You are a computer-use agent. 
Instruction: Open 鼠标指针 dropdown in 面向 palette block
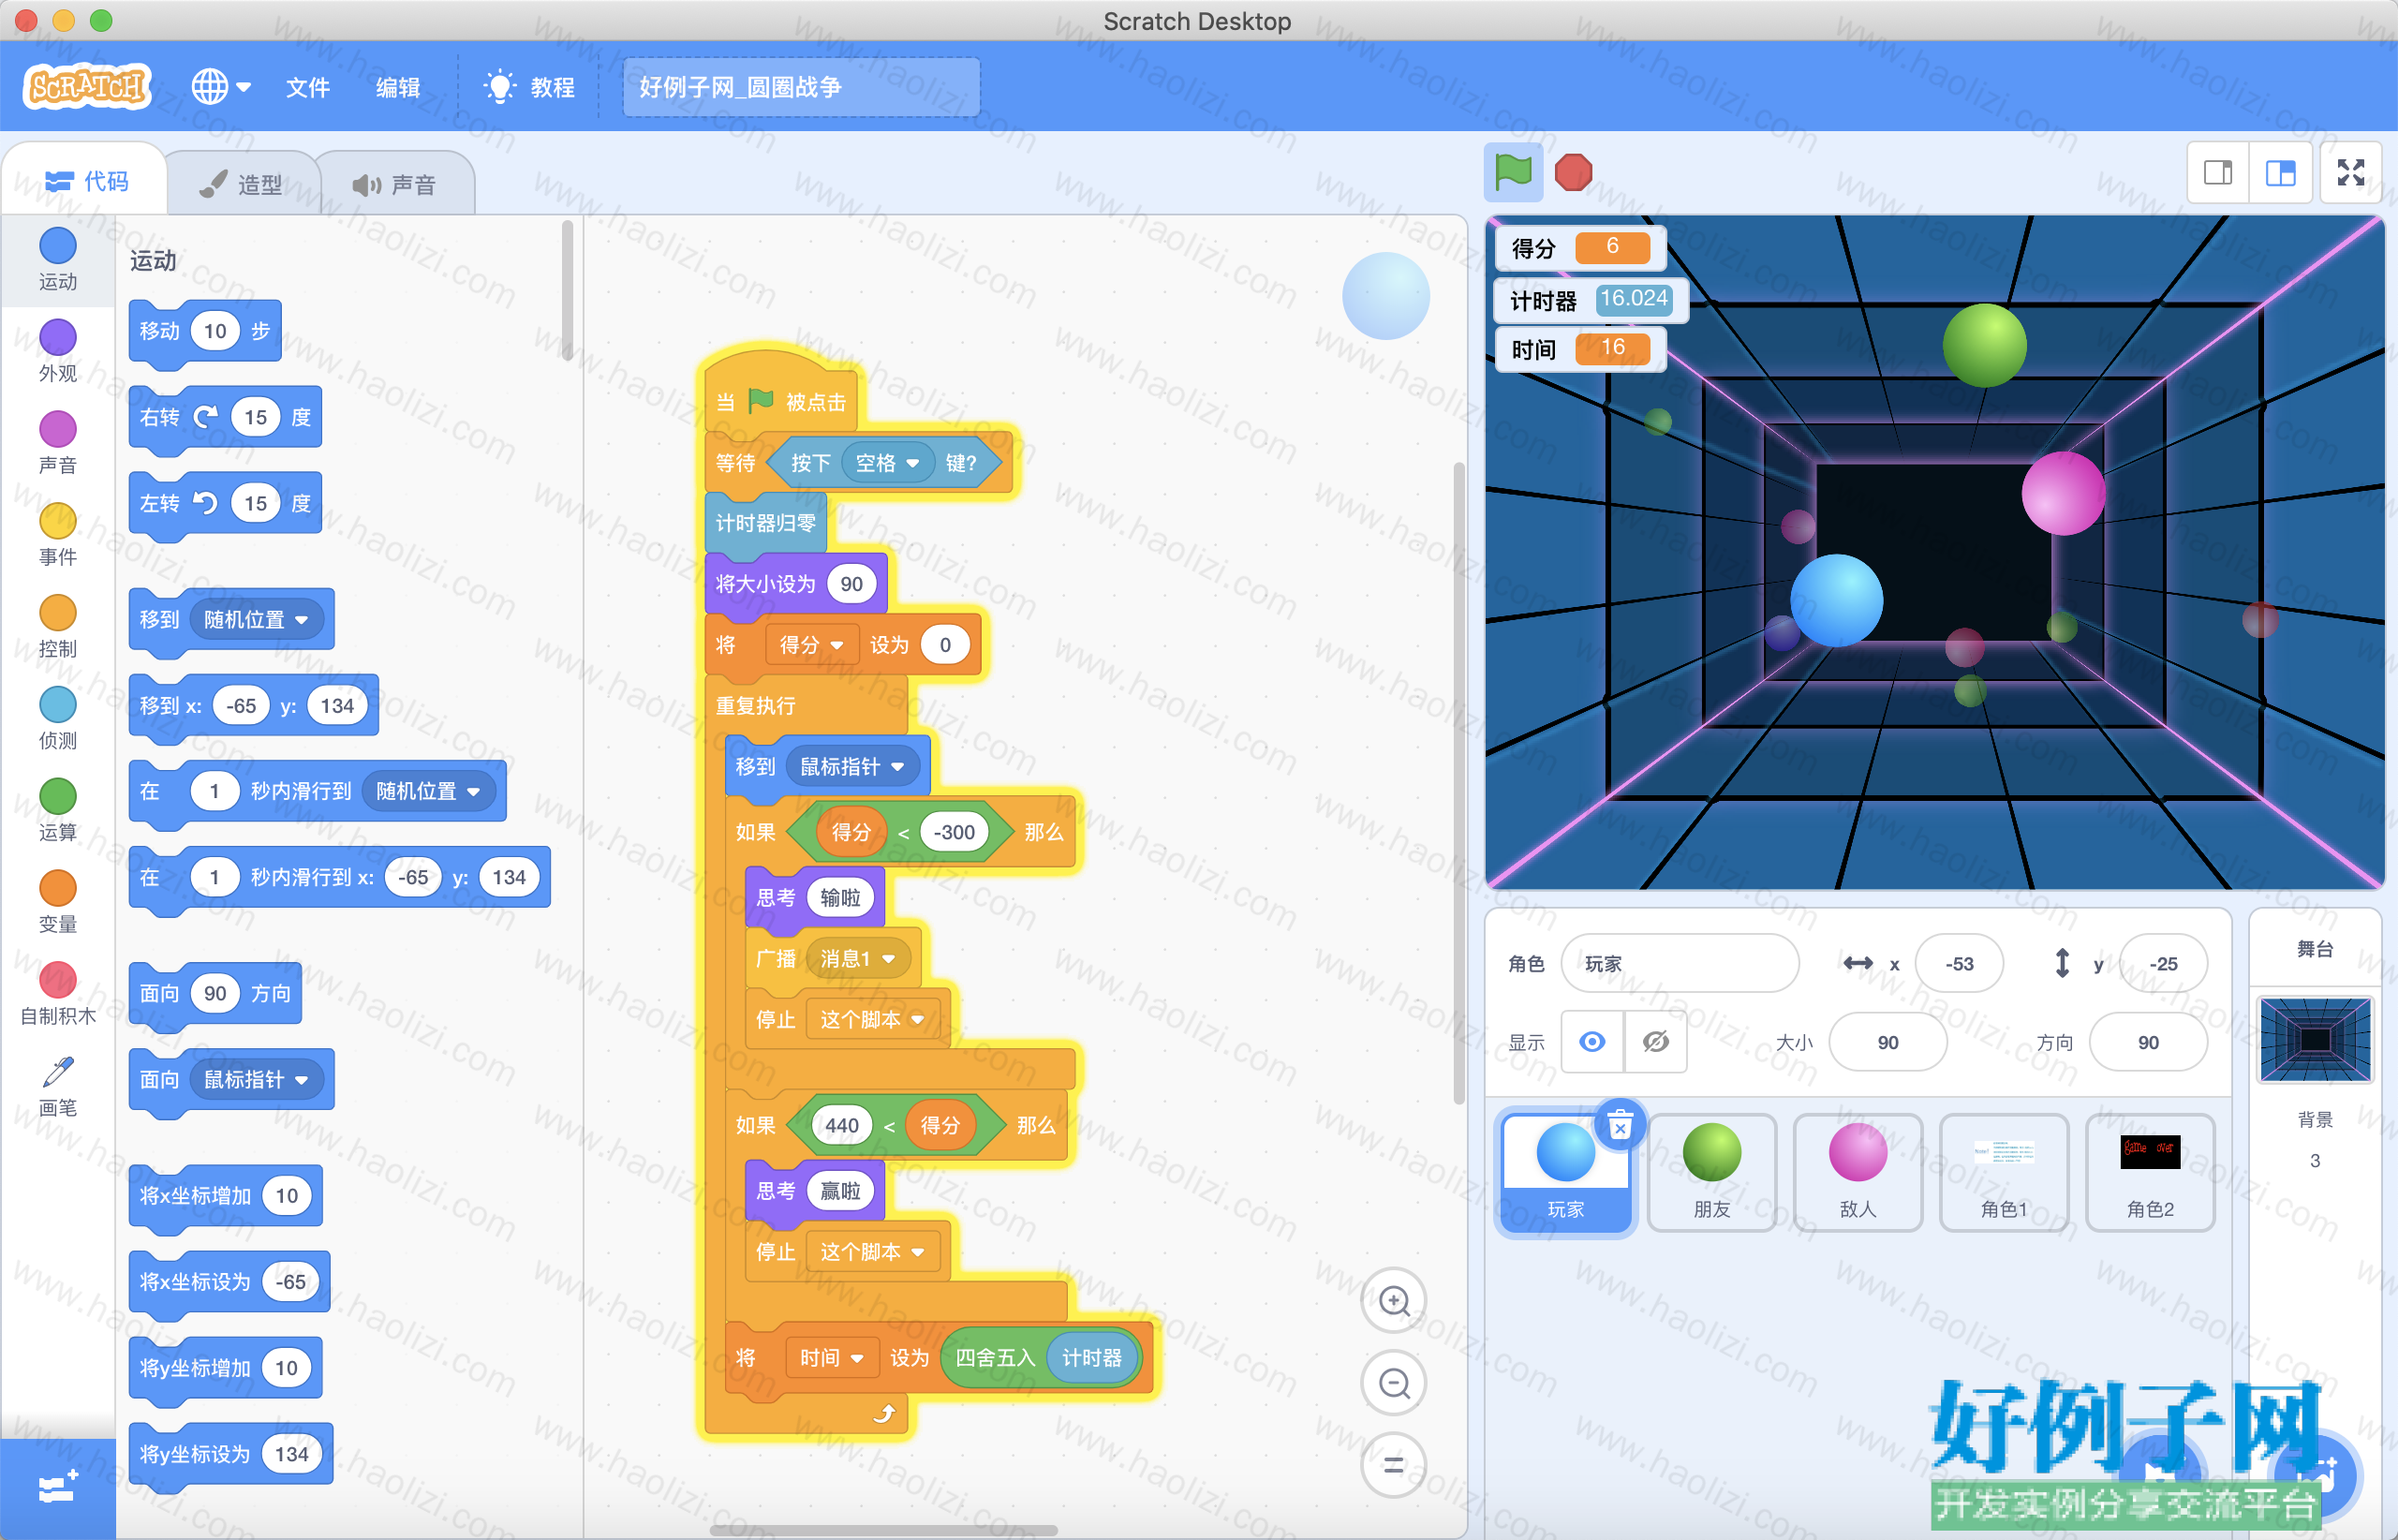pos(256,1079)
